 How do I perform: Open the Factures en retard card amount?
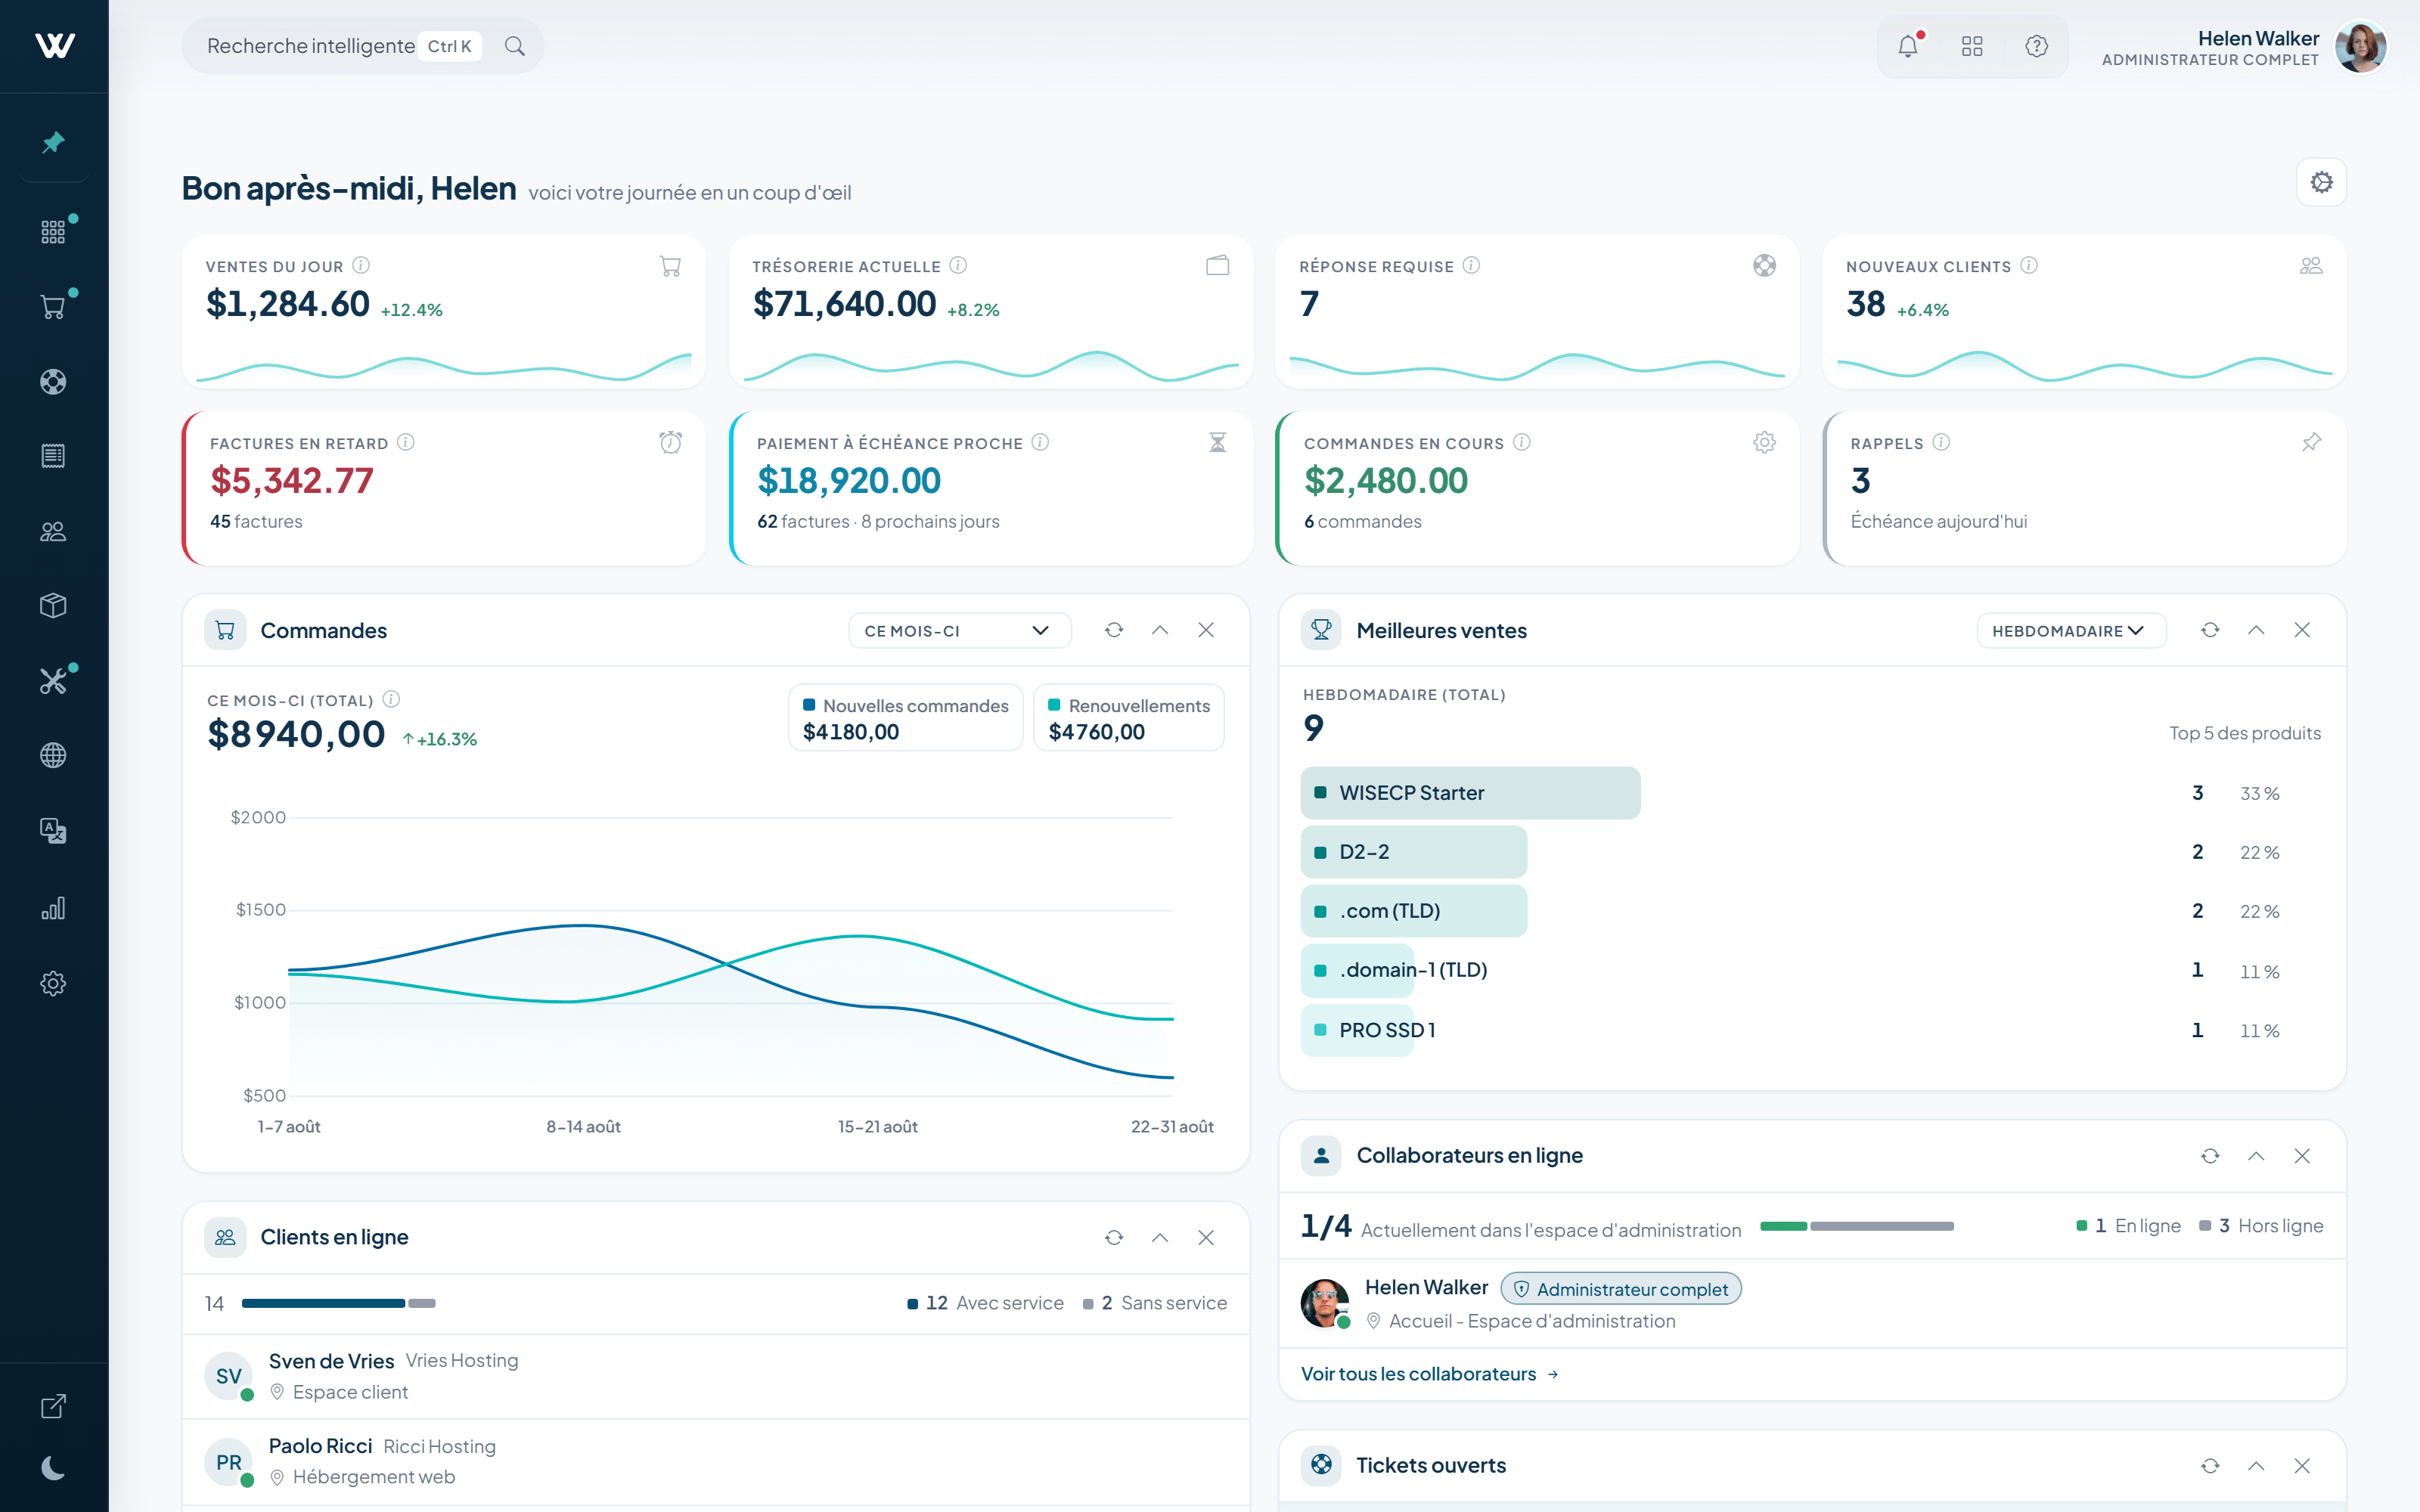(x=292, y=481)
